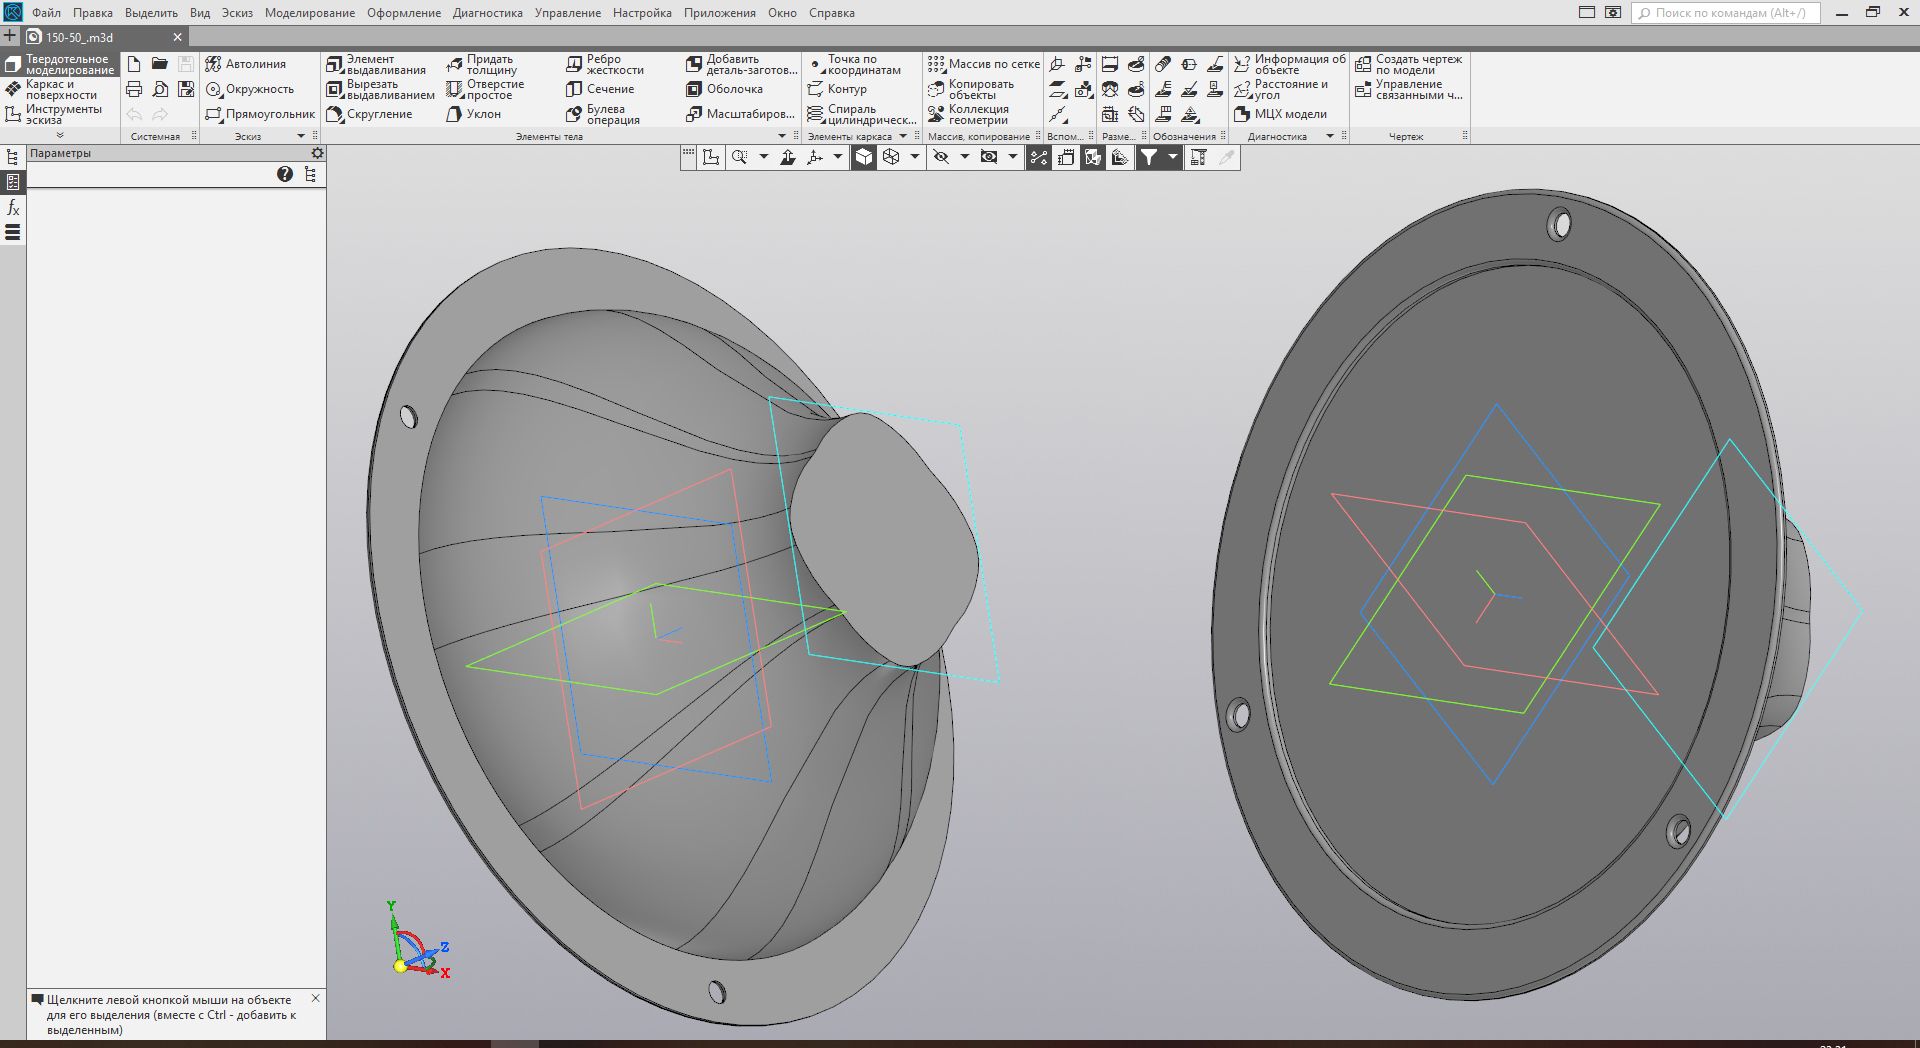Image resolution: width=1920 pixels, height=1048 pixels.
Task: Select the Элемент выдавливания extrude tool
Action: [x=376, y=65]
